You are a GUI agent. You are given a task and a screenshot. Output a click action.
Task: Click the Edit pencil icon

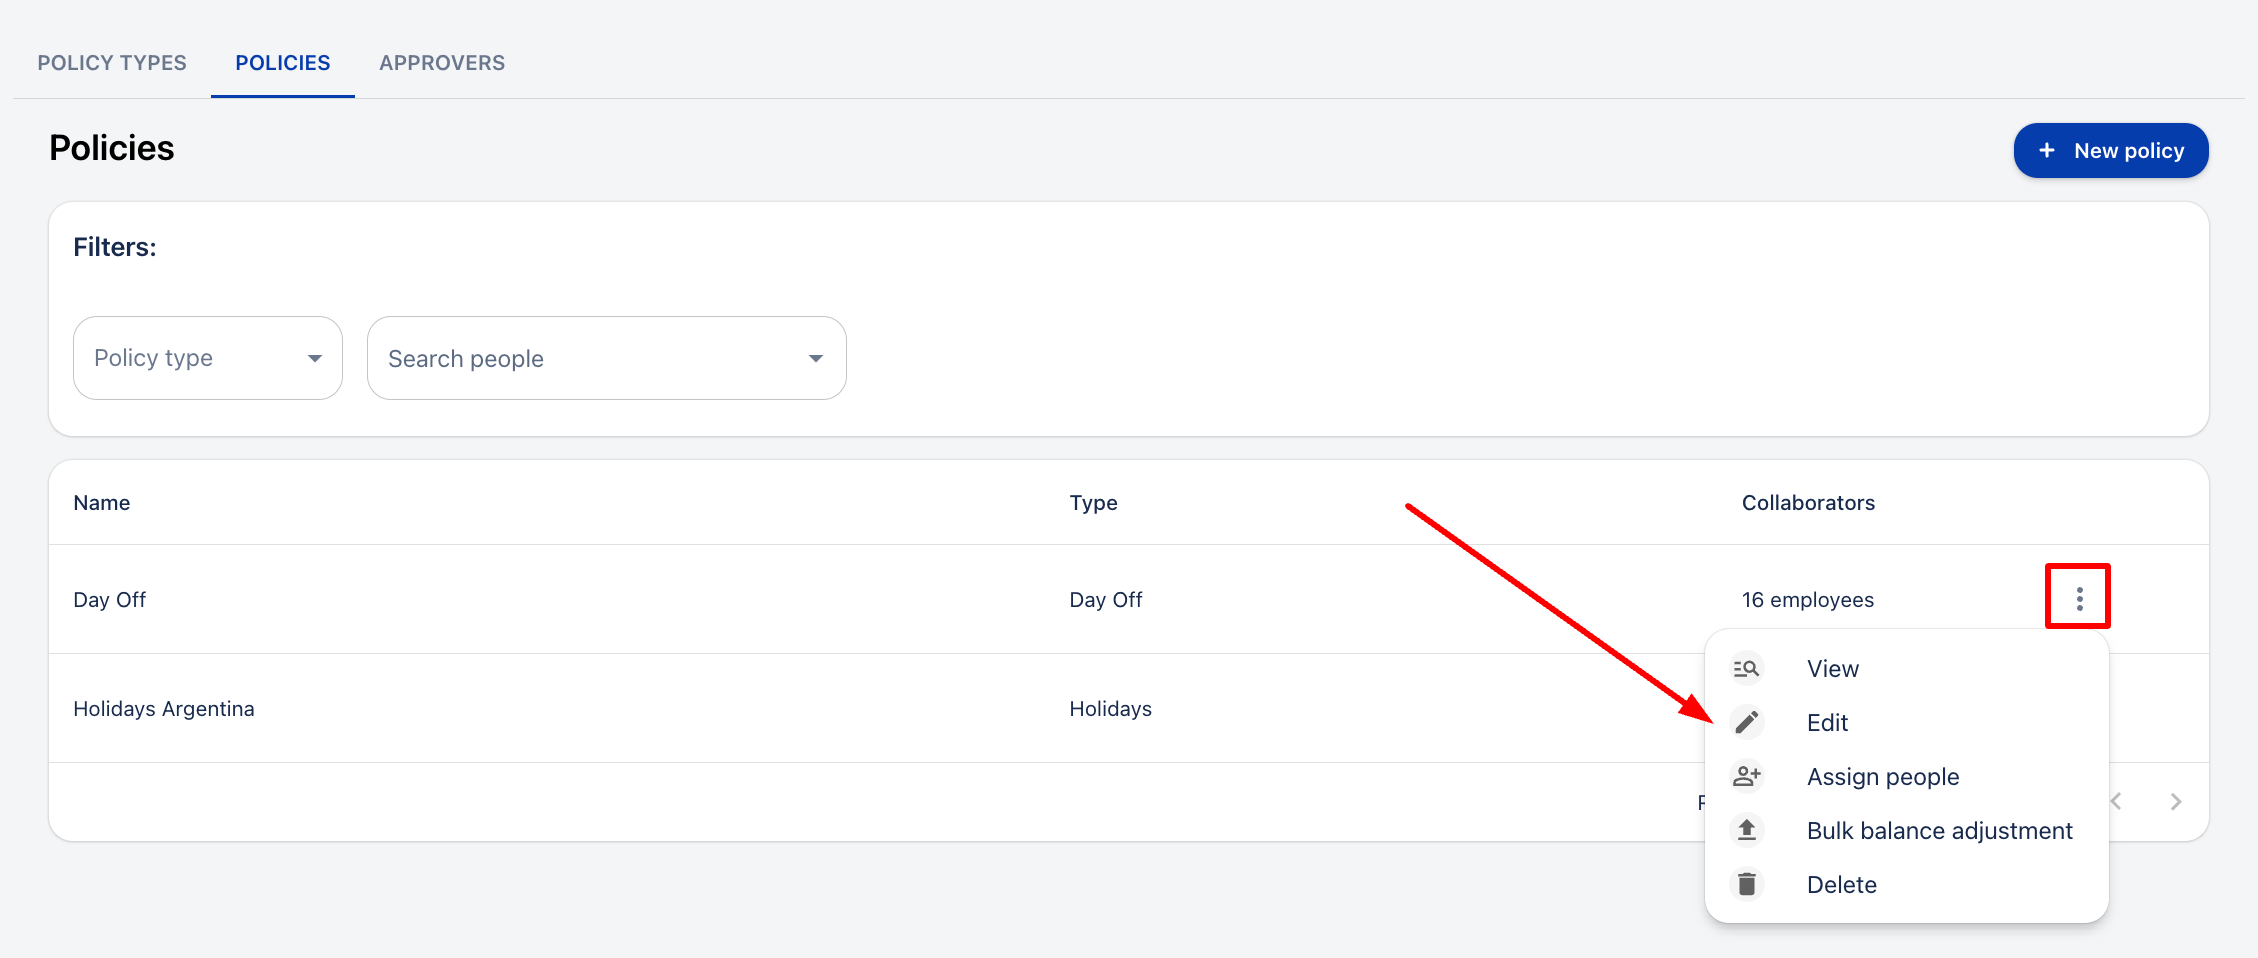[x=1746, y=723]
